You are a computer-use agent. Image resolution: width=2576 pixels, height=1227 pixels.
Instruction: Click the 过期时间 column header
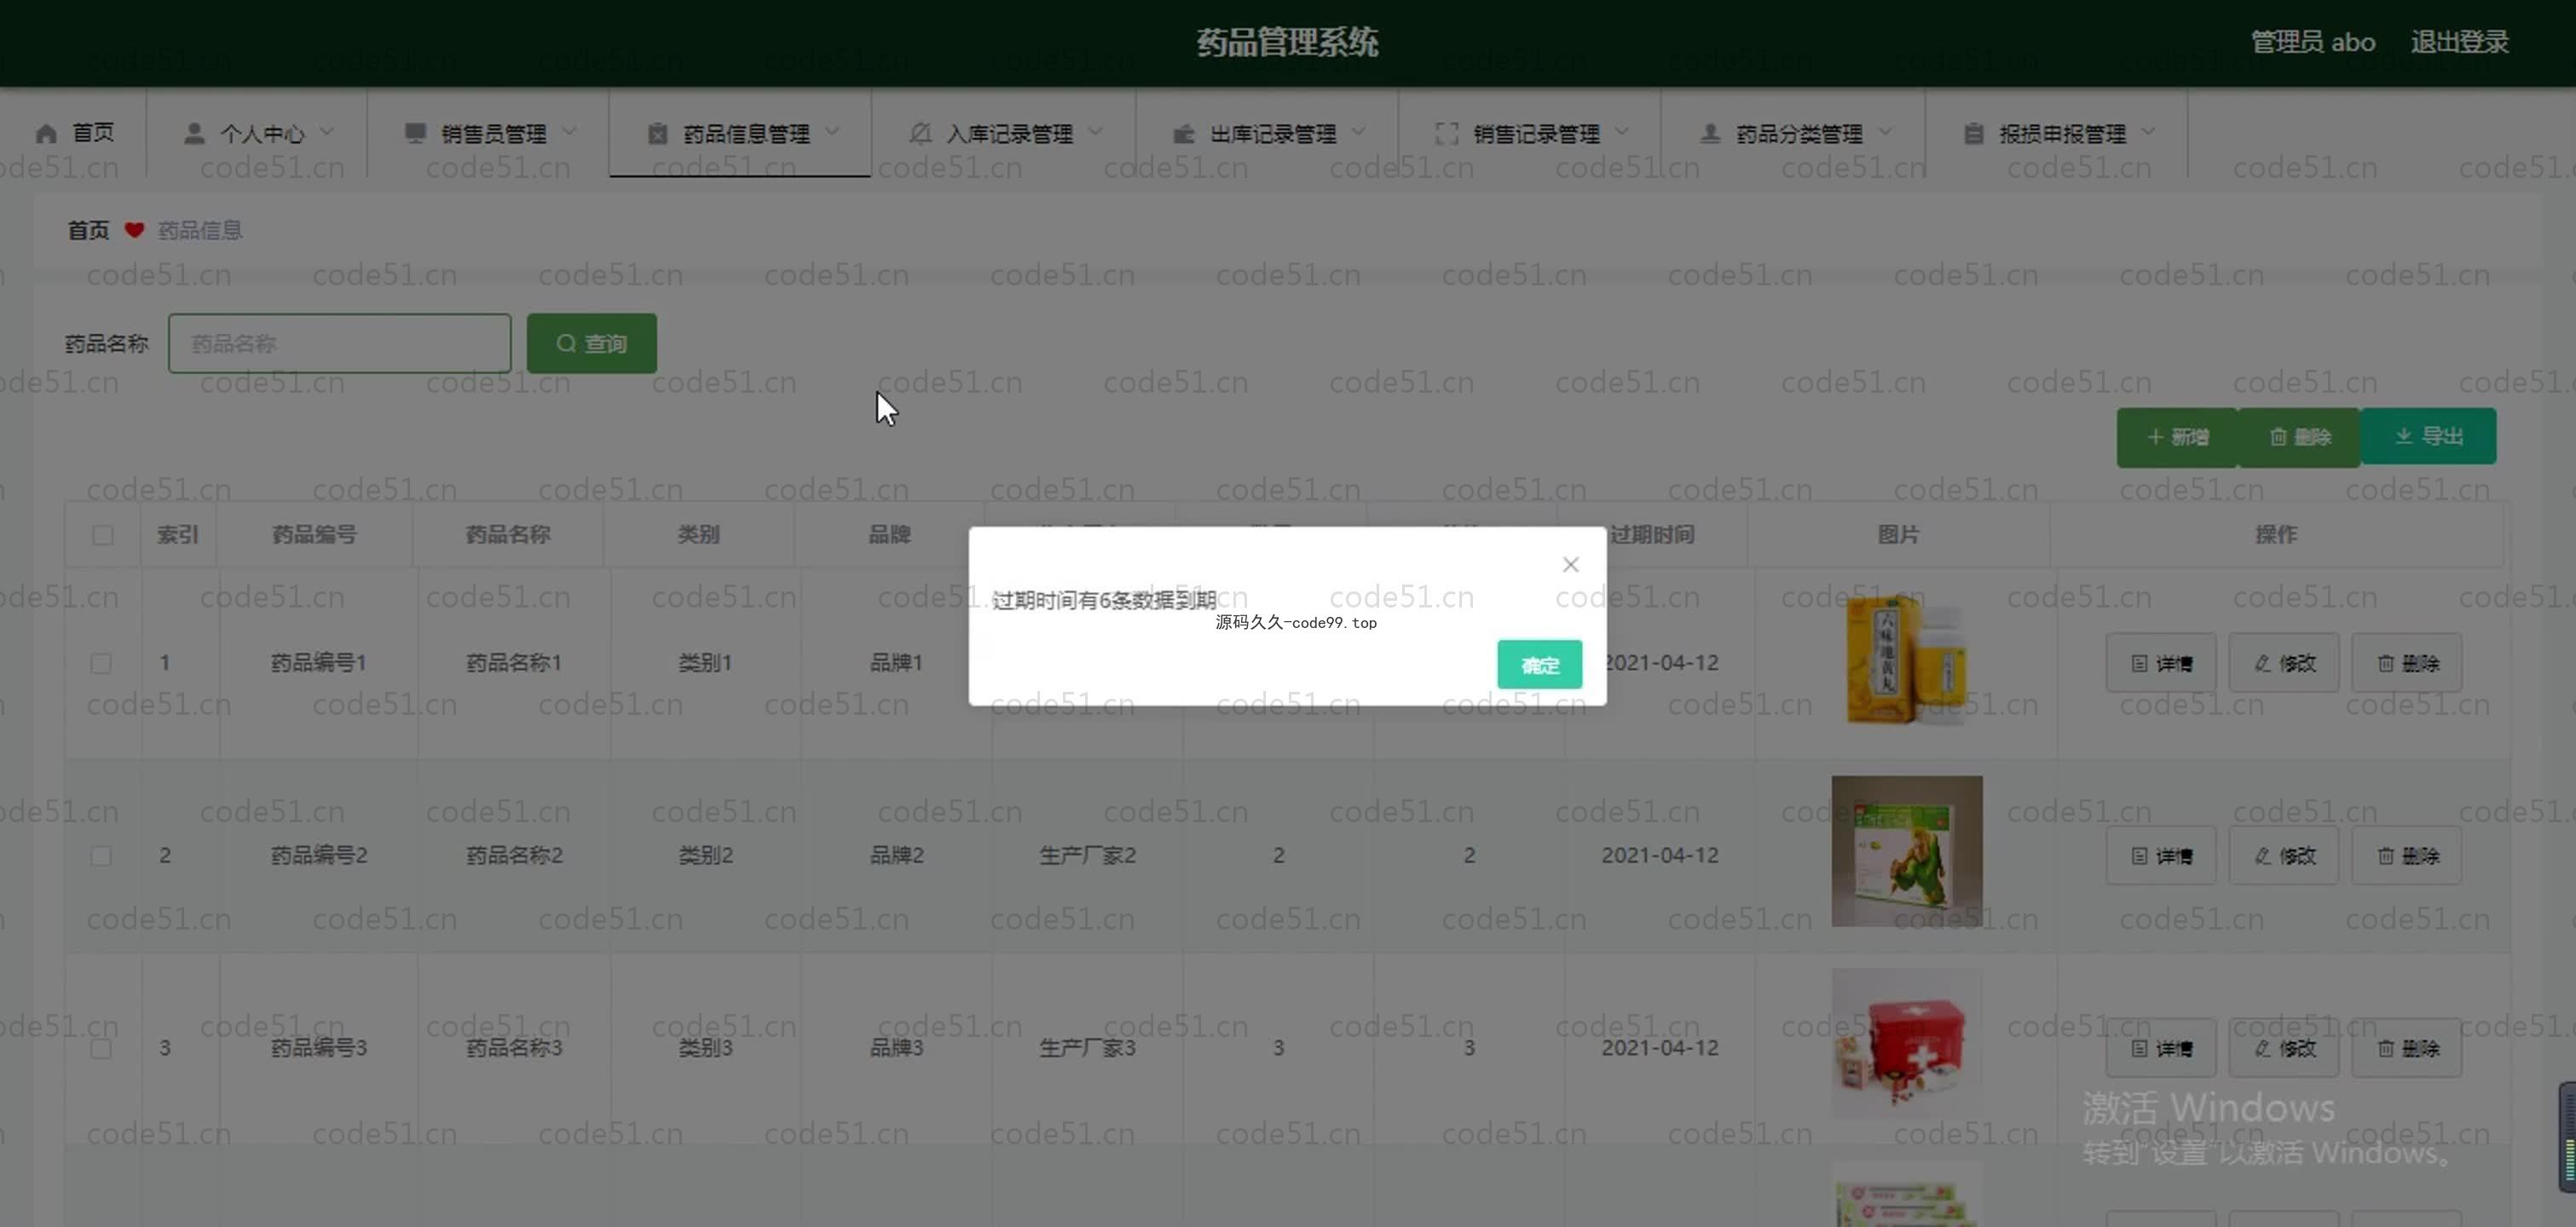[1652, 535]
